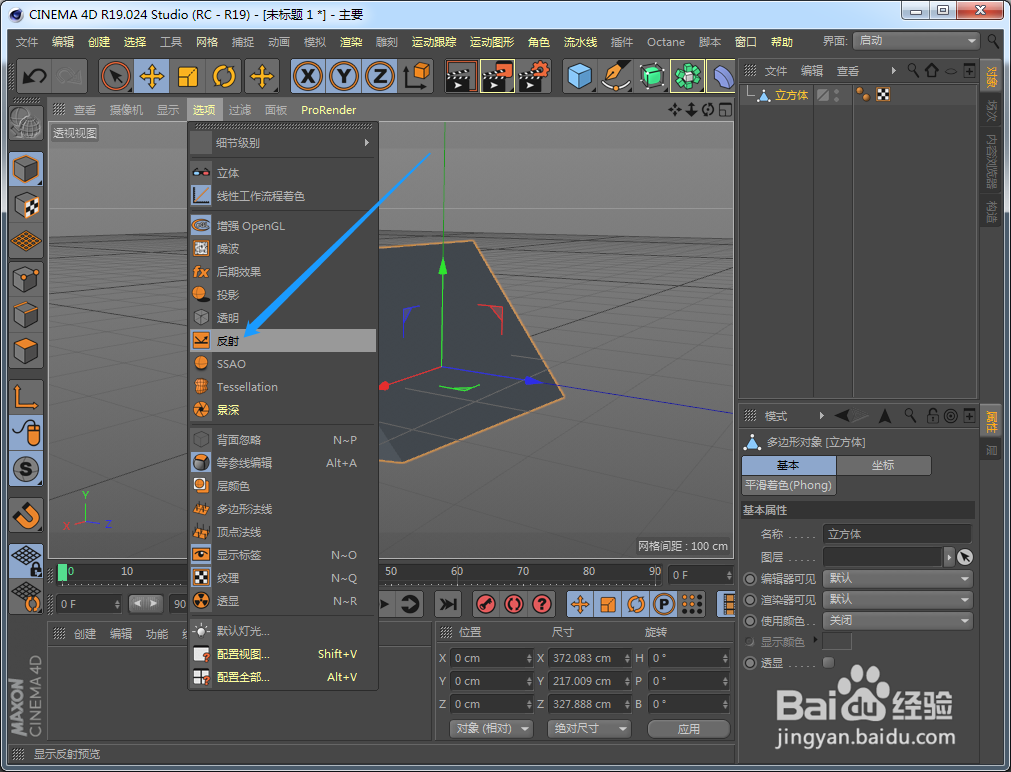Activate the Scale tool
This screenshot has height=772, width=1011.
pos(188,76)
